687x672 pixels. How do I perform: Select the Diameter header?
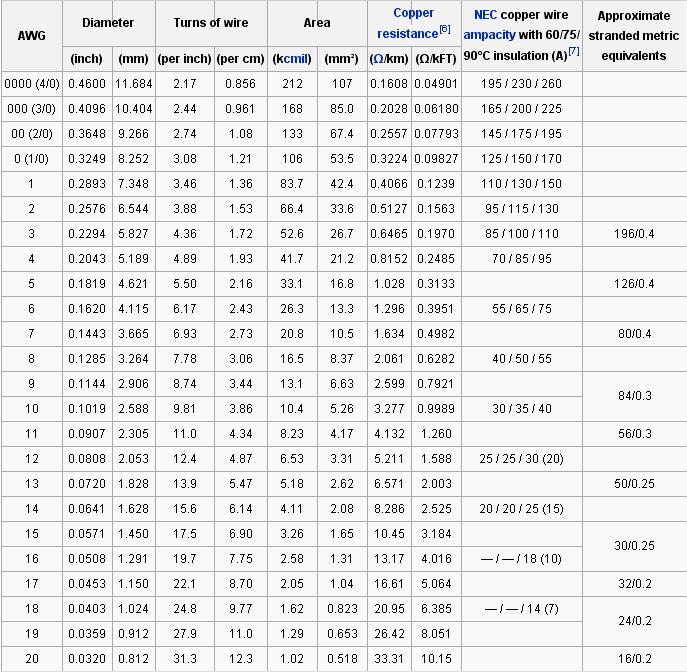point(108,23)
